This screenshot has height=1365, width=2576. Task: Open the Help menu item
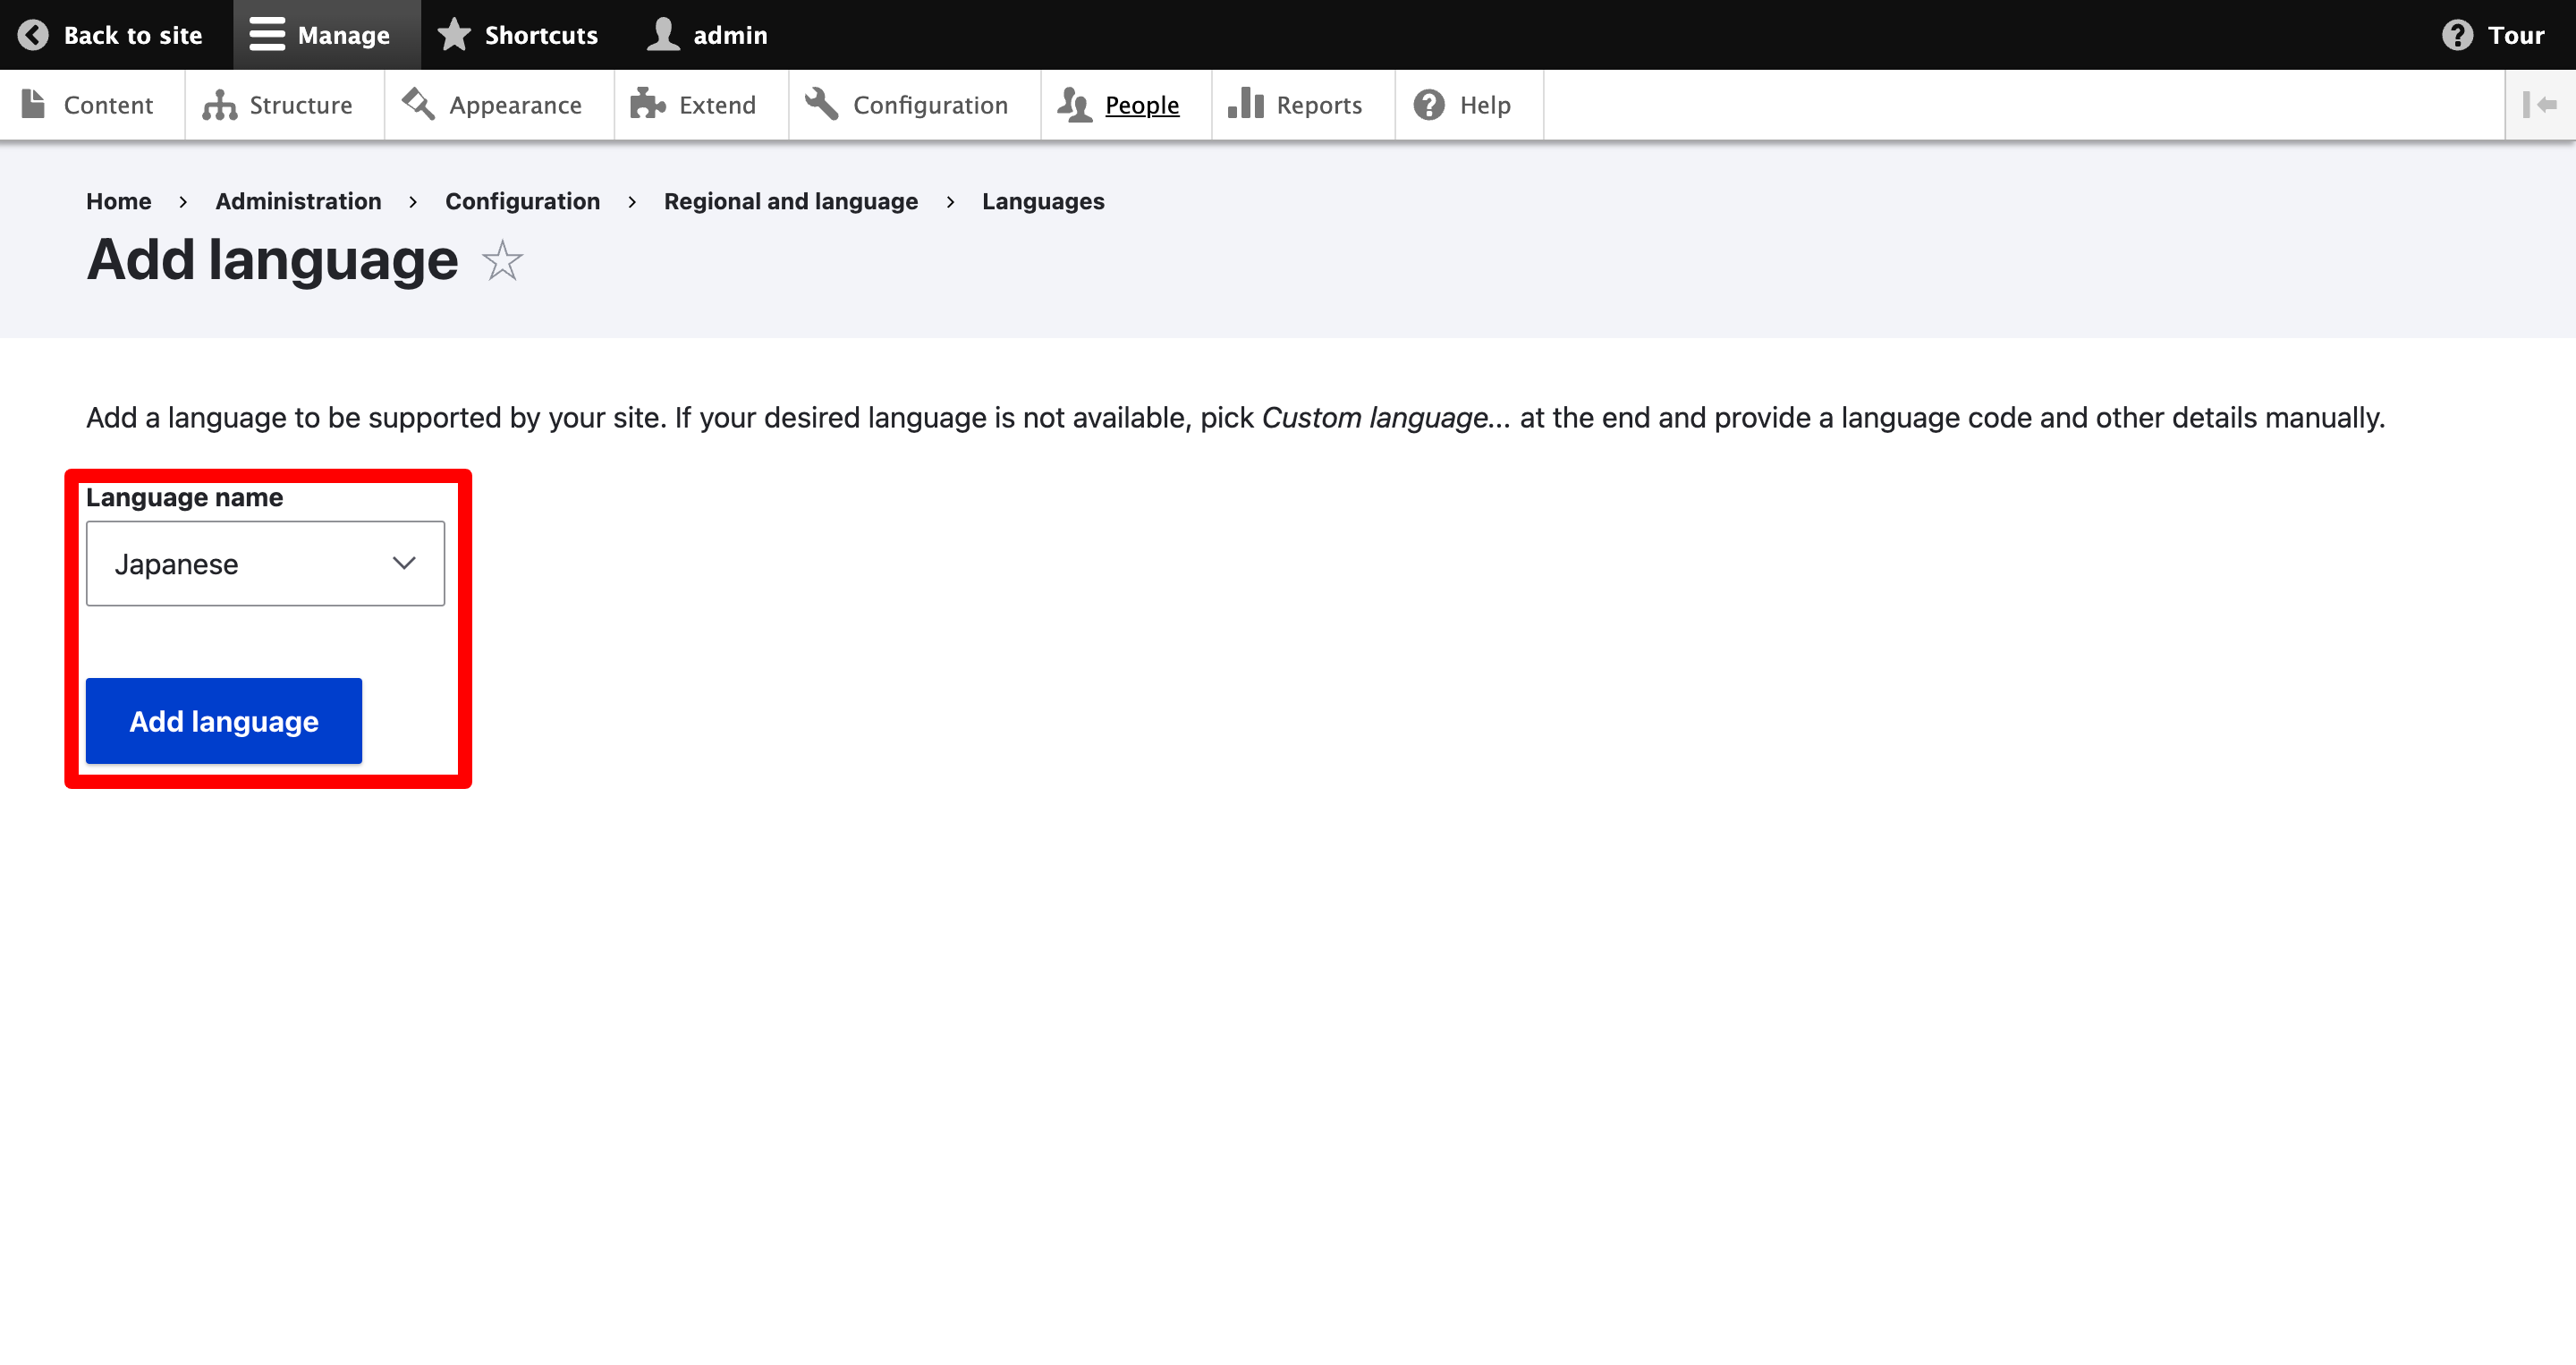coord(1484,105)
